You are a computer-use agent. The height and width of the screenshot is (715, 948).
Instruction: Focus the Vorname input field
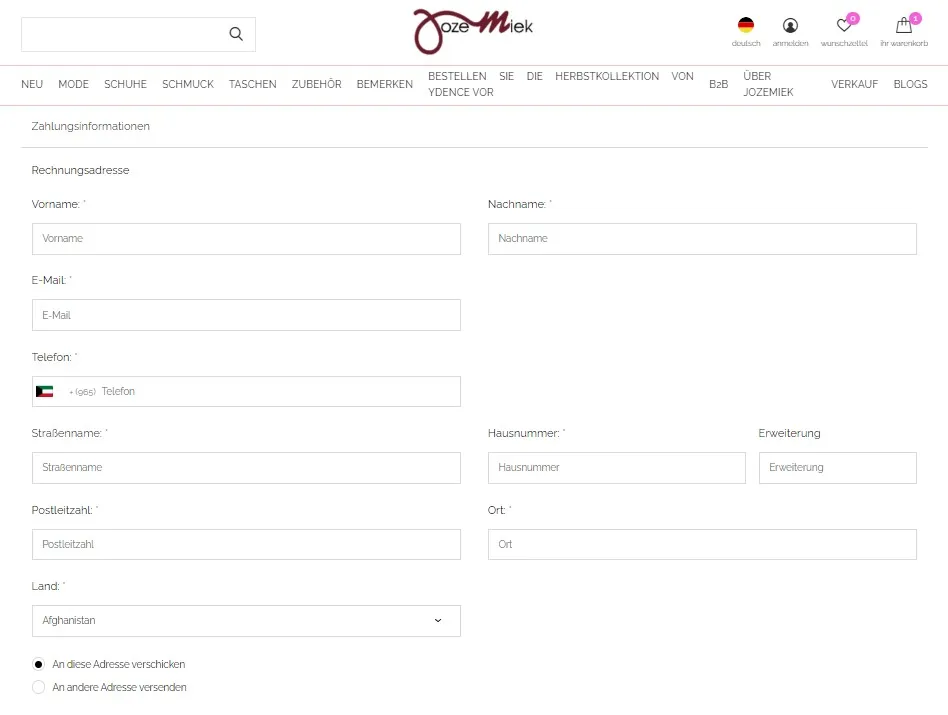246,239
